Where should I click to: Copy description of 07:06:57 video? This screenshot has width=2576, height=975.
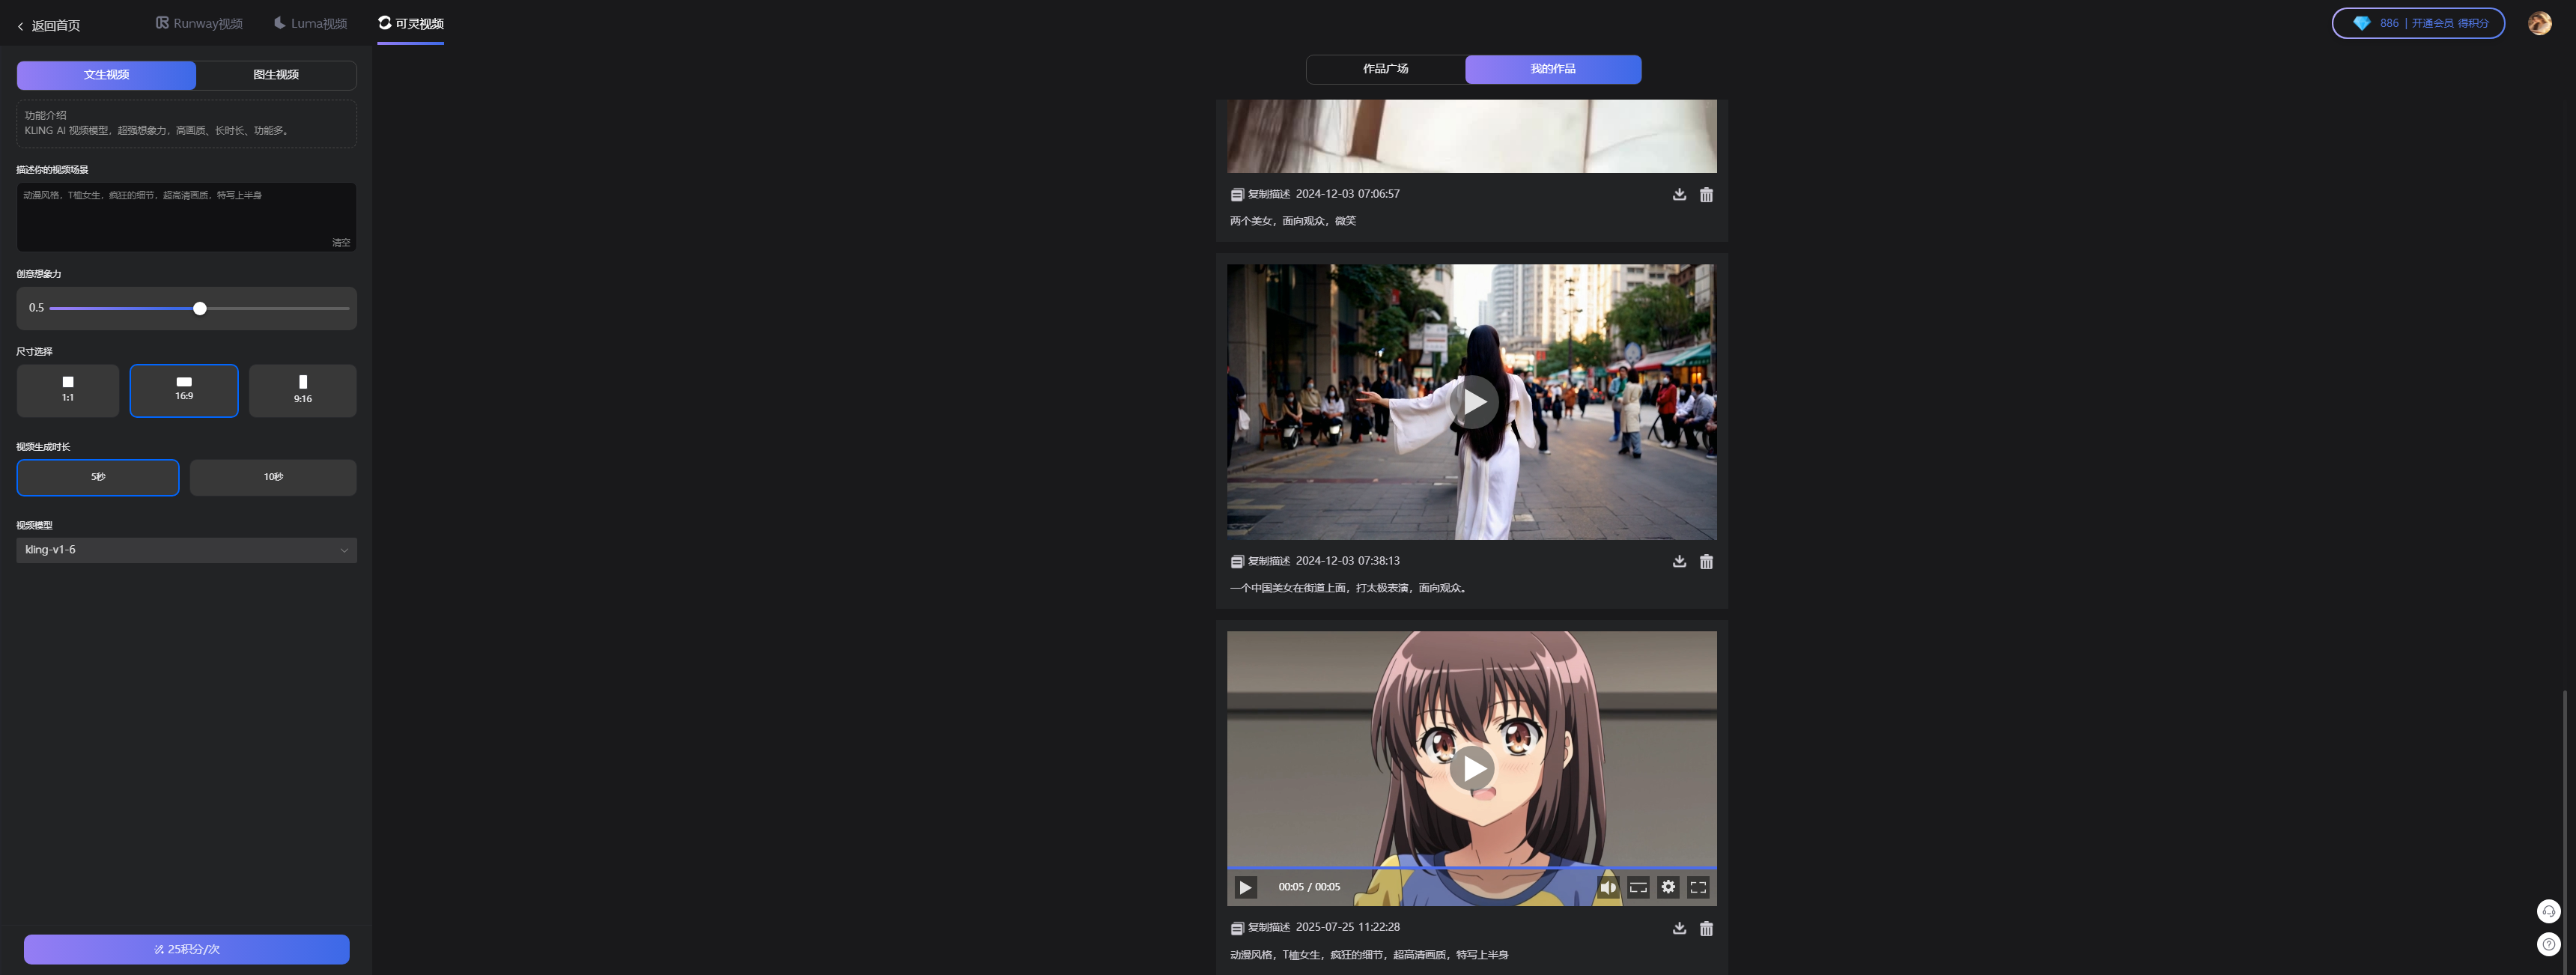(x=1260, y=194)
